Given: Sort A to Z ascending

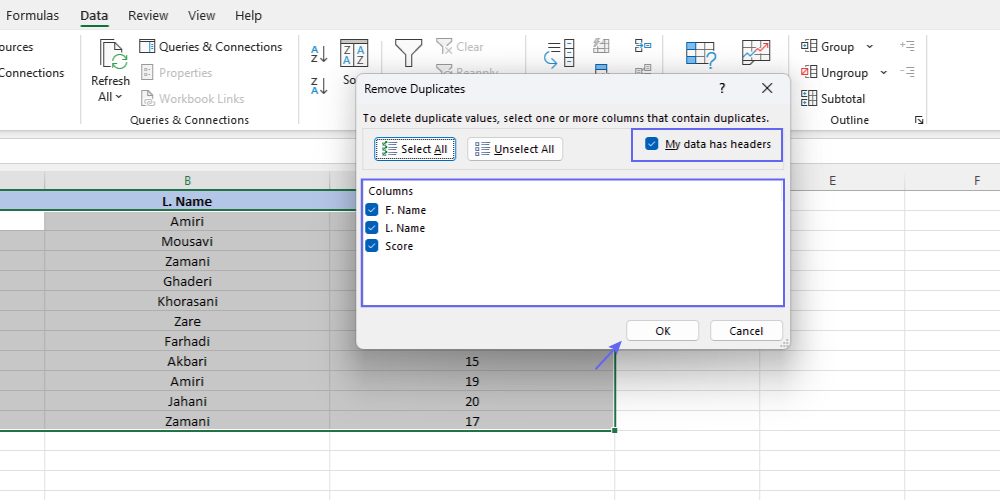Looking at the screenshot, I should pos(319,54).
